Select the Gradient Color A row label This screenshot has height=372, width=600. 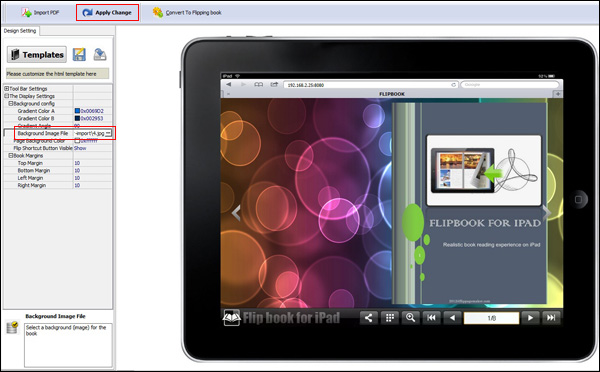[36, 111]
